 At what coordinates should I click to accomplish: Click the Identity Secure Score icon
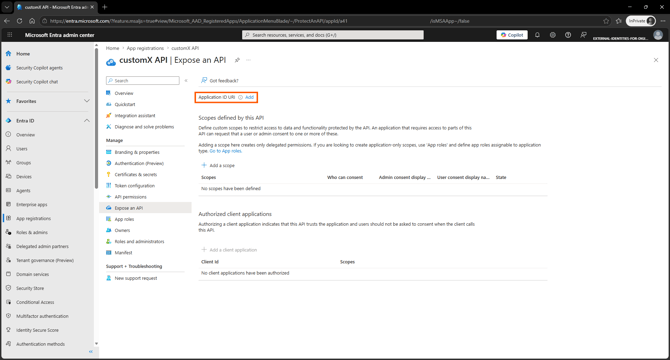point(8,330)
